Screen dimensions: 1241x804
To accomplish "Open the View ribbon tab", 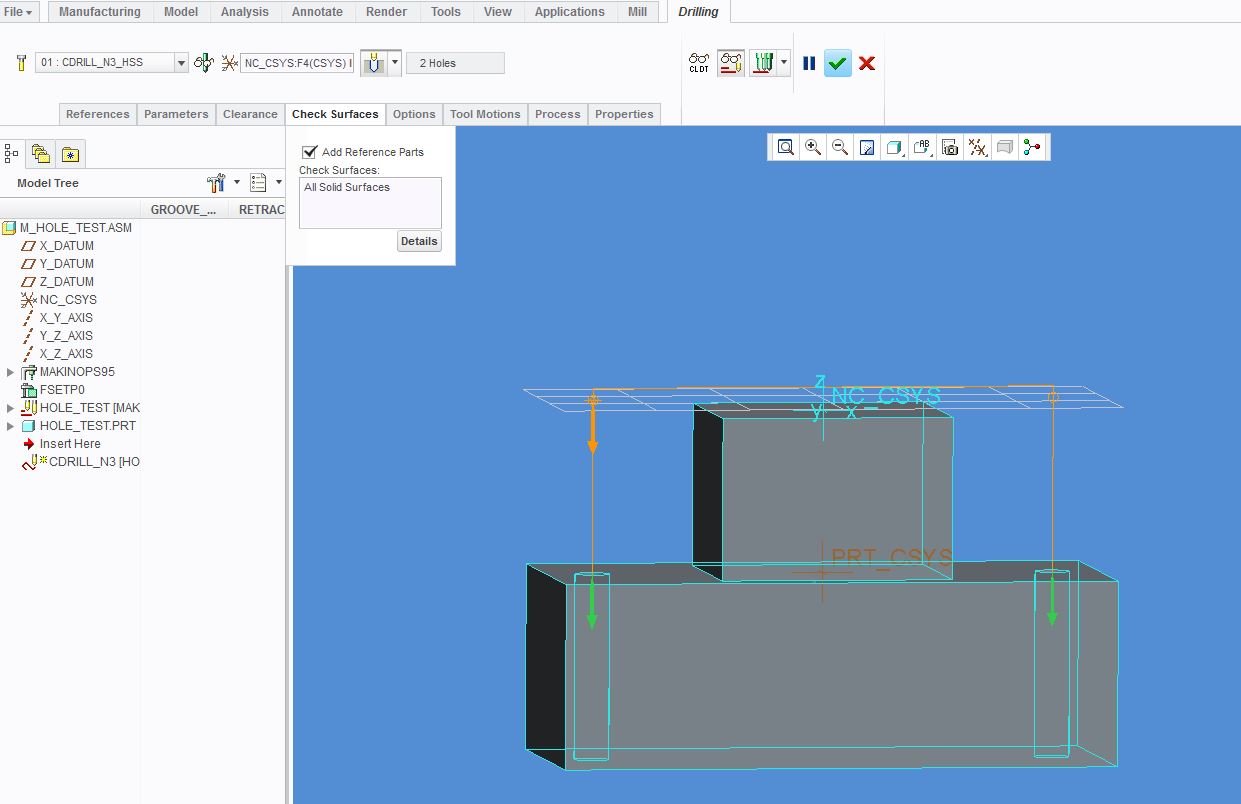I will click(498, 12).
